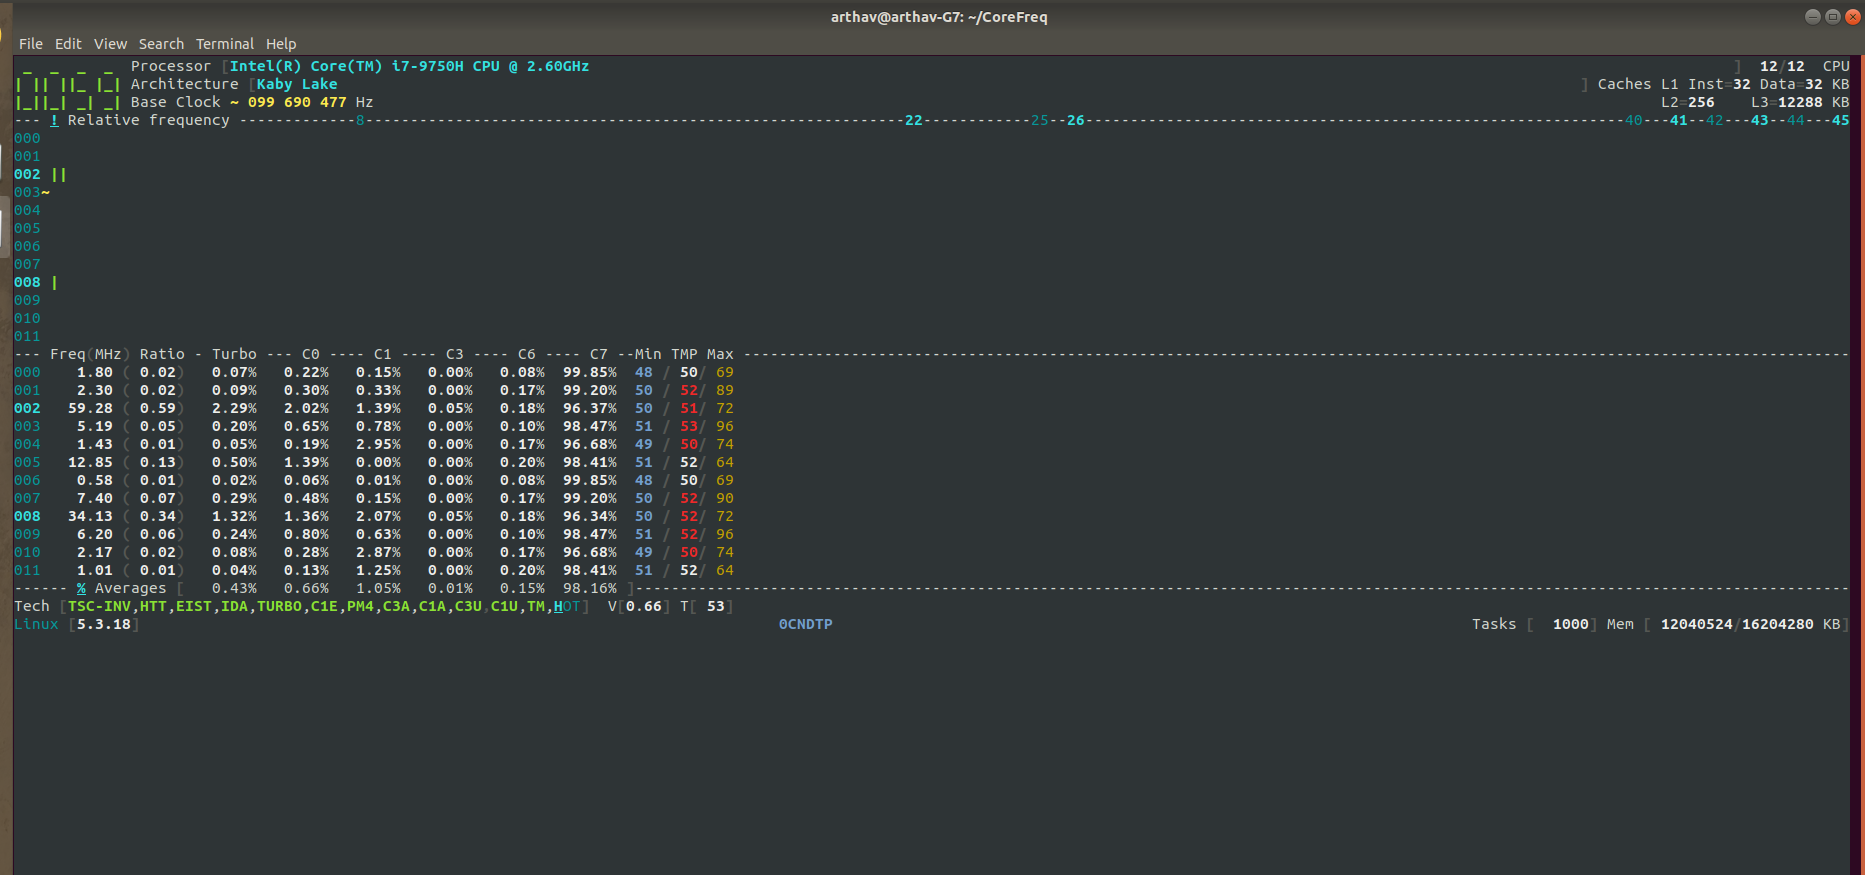1865x875 pixels.
Task: Click the % Averages row label
Action: point(121,588)
